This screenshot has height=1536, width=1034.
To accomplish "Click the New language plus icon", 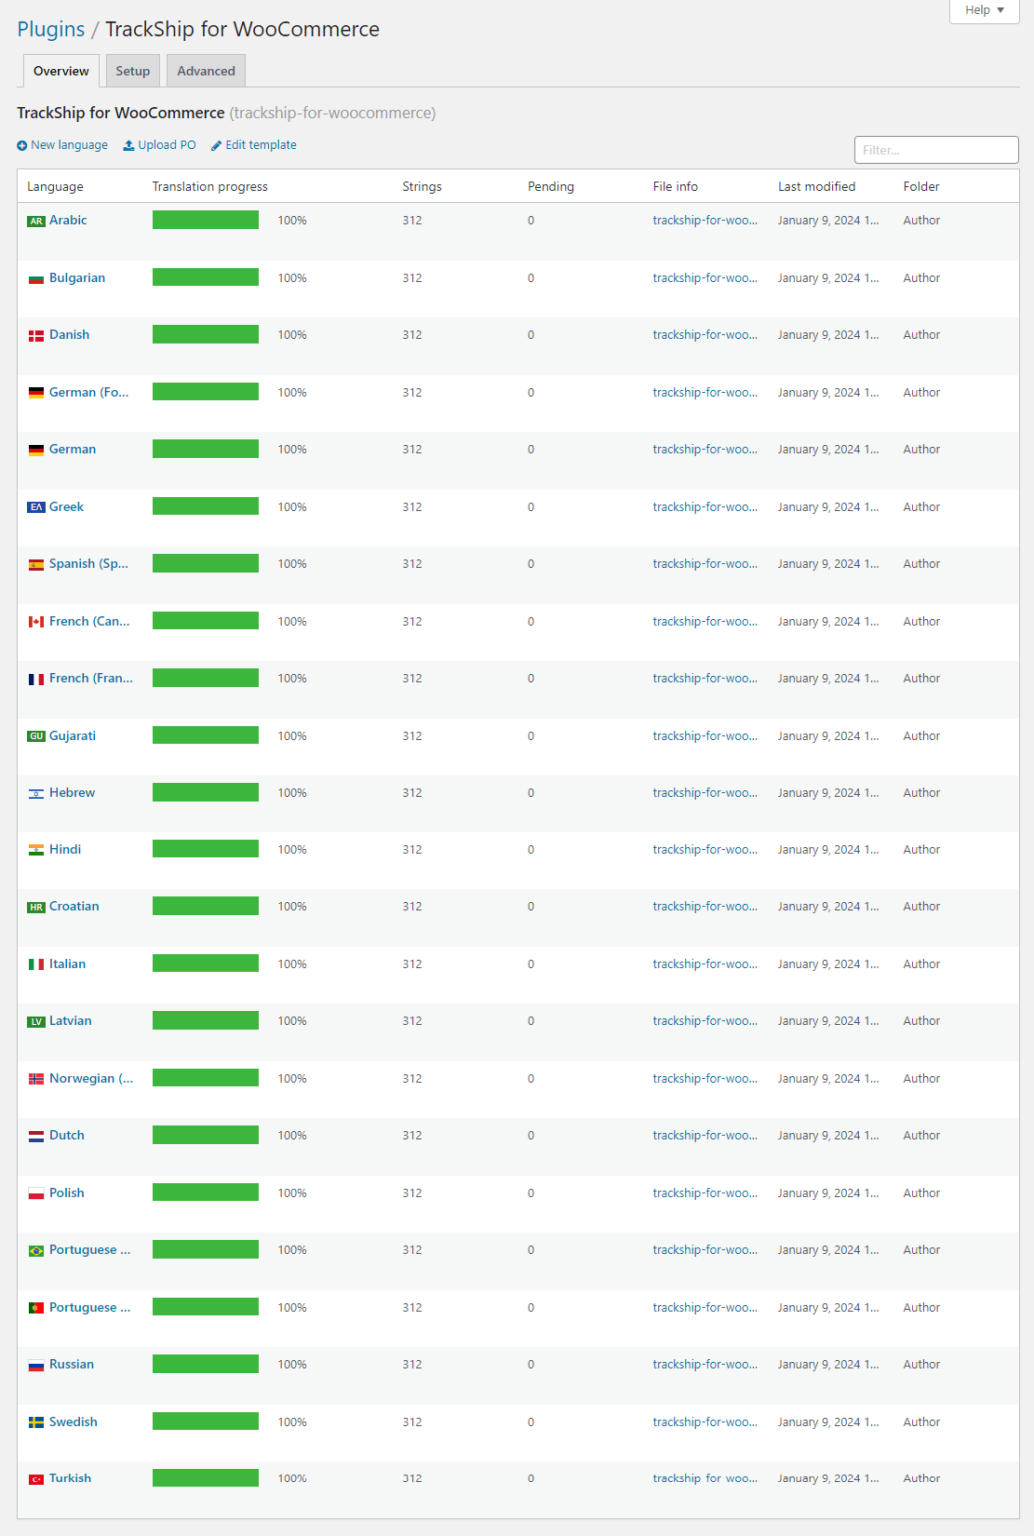I will click(x=22, y=146).
